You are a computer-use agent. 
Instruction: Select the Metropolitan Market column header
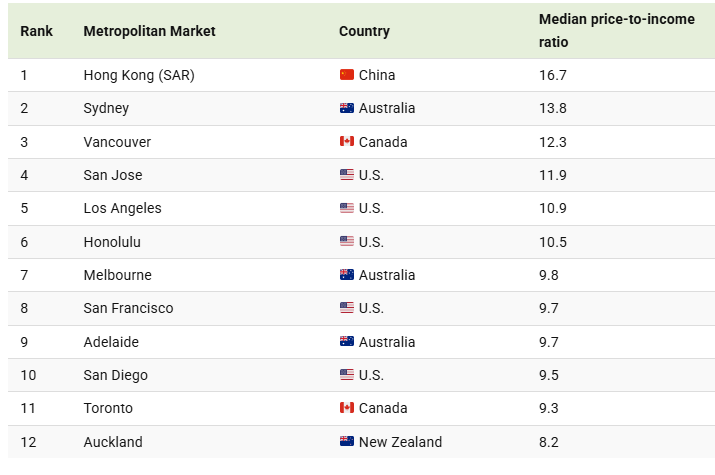(150, 31)
